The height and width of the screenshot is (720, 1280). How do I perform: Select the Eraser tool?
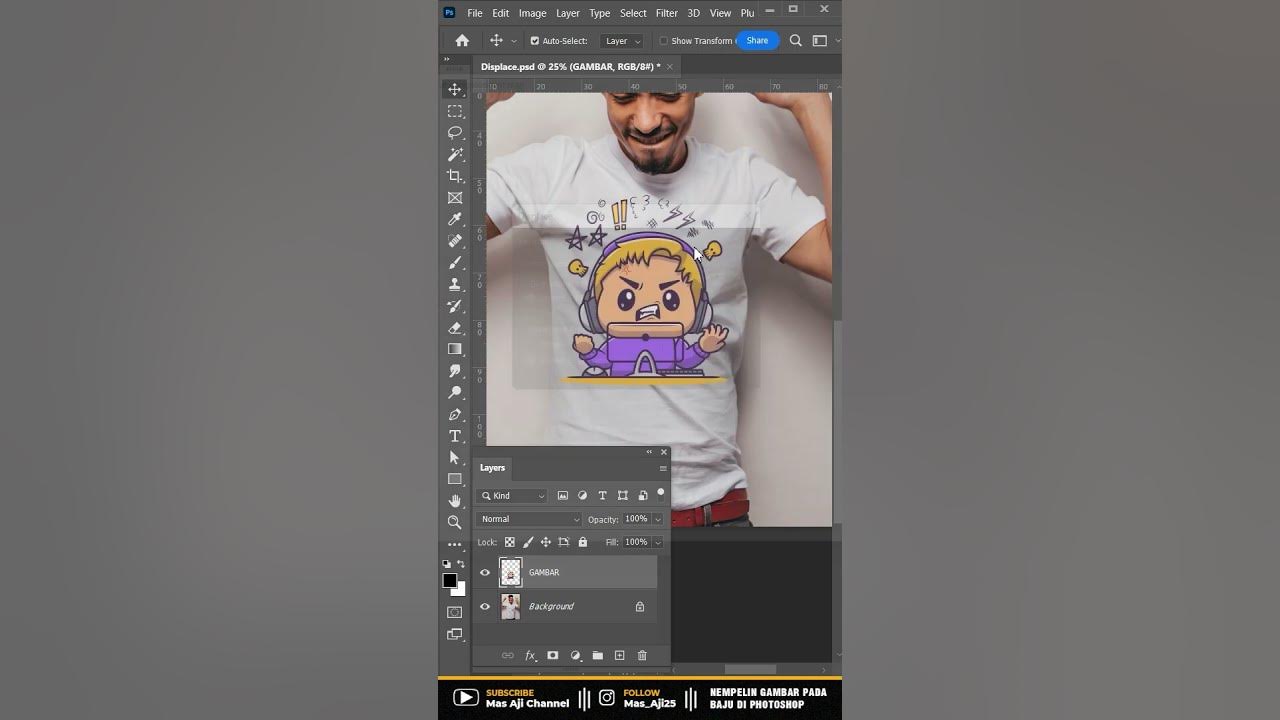click(455, 328)
